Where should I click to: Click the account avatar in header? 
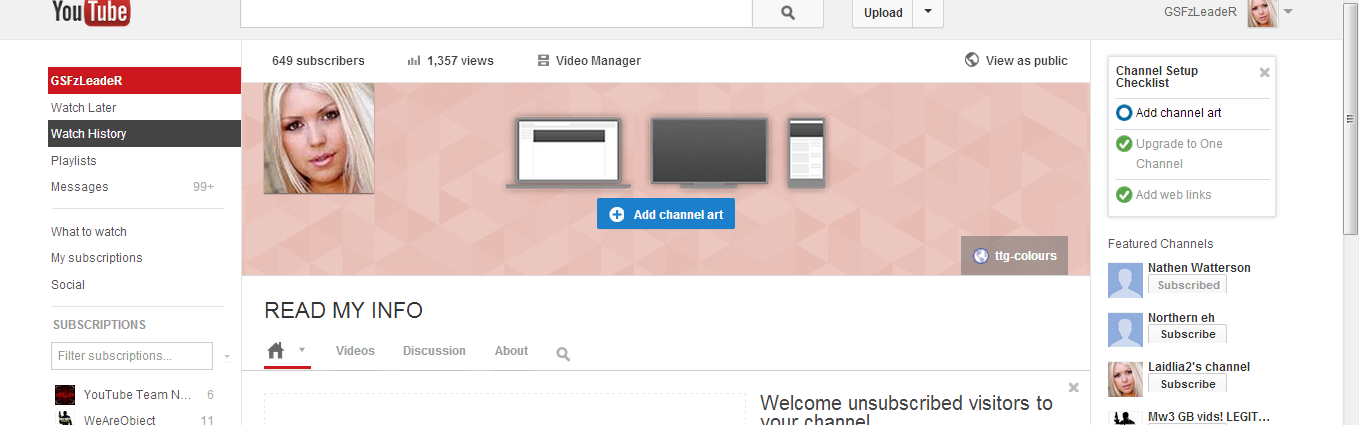coord(1262,13)
